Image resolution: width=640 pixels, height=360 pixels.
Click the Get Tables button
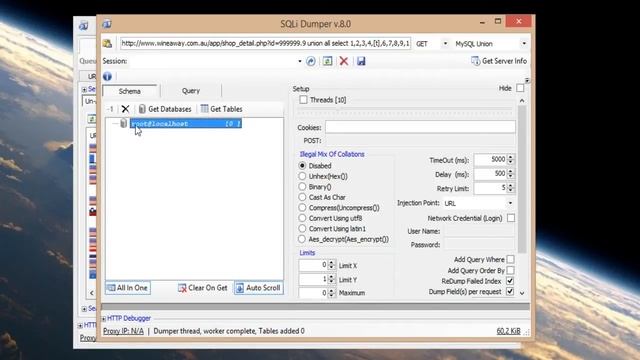pos(222,109)
